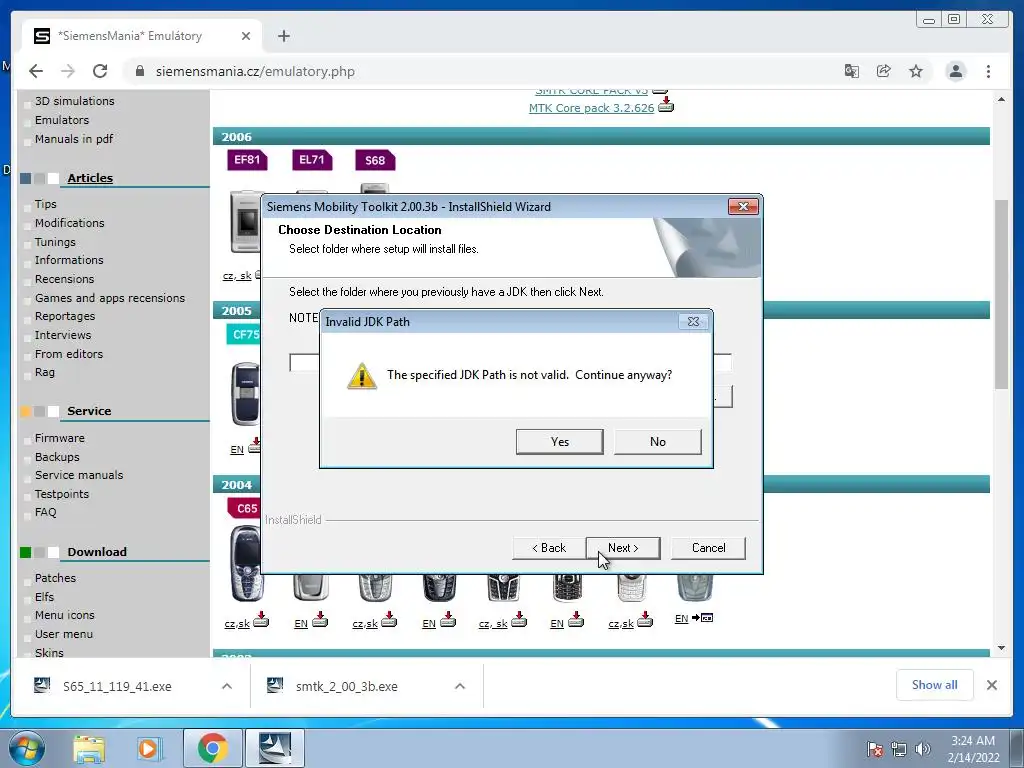
Task: Click the page scrollbar thumb
Action: tap(1001, 295)
